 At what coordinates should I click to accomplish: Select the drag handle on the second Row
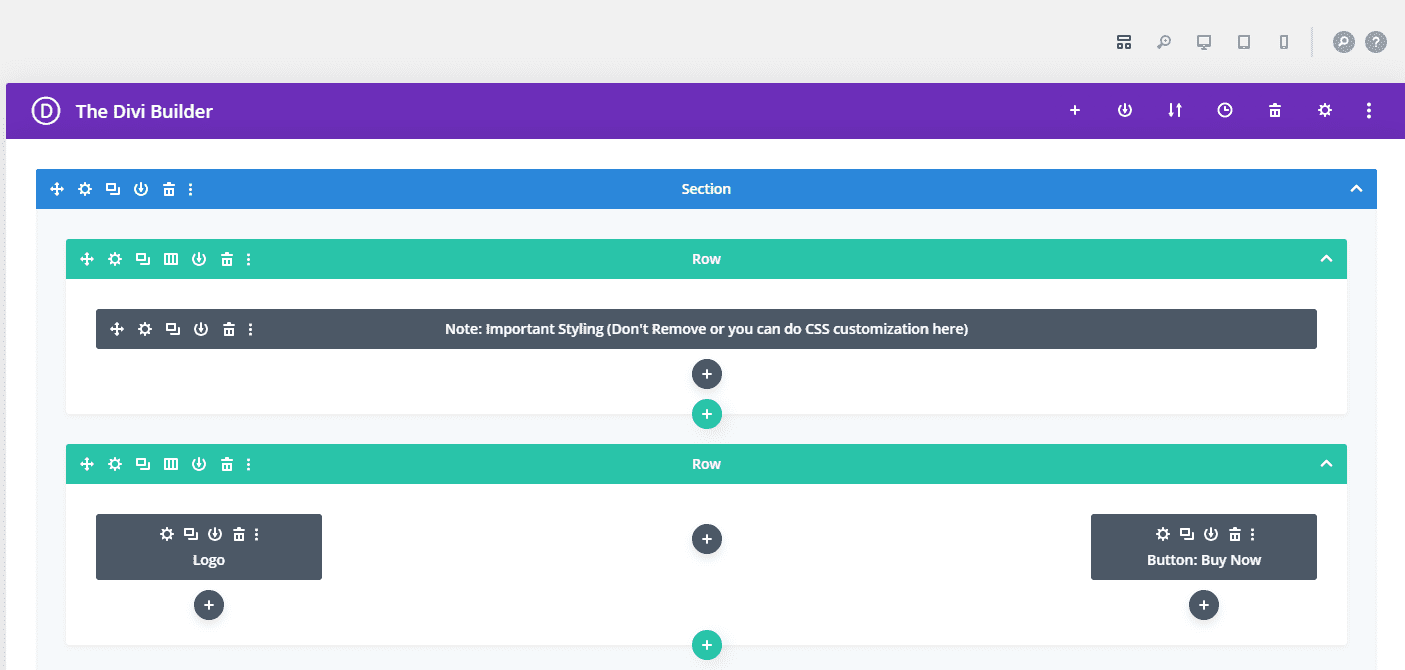87,463
